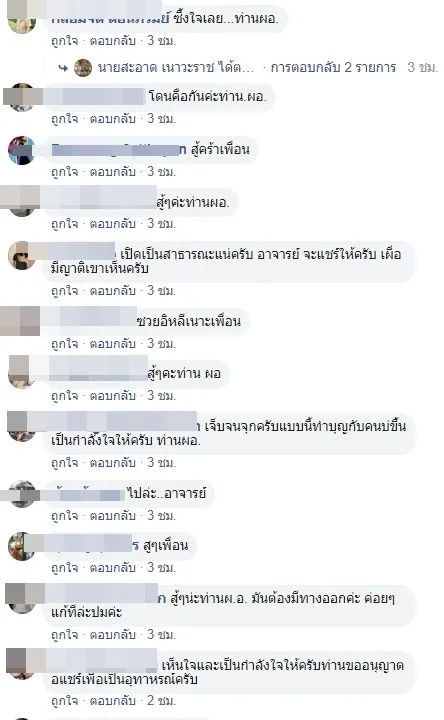Reply to the comment เจ็บจนจุกครับ
This screenshot has width=444, height=720.
(112, 462)
